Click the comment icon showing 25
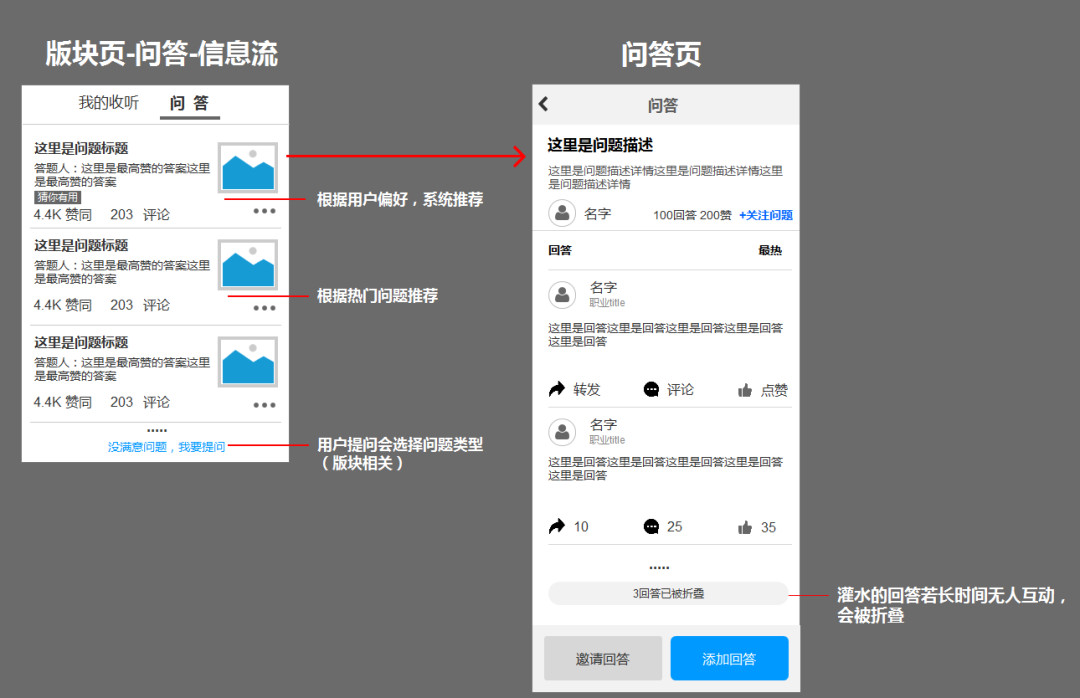Image resolution: width=1080 pixels, height=698 pixels. click(652, 527)
